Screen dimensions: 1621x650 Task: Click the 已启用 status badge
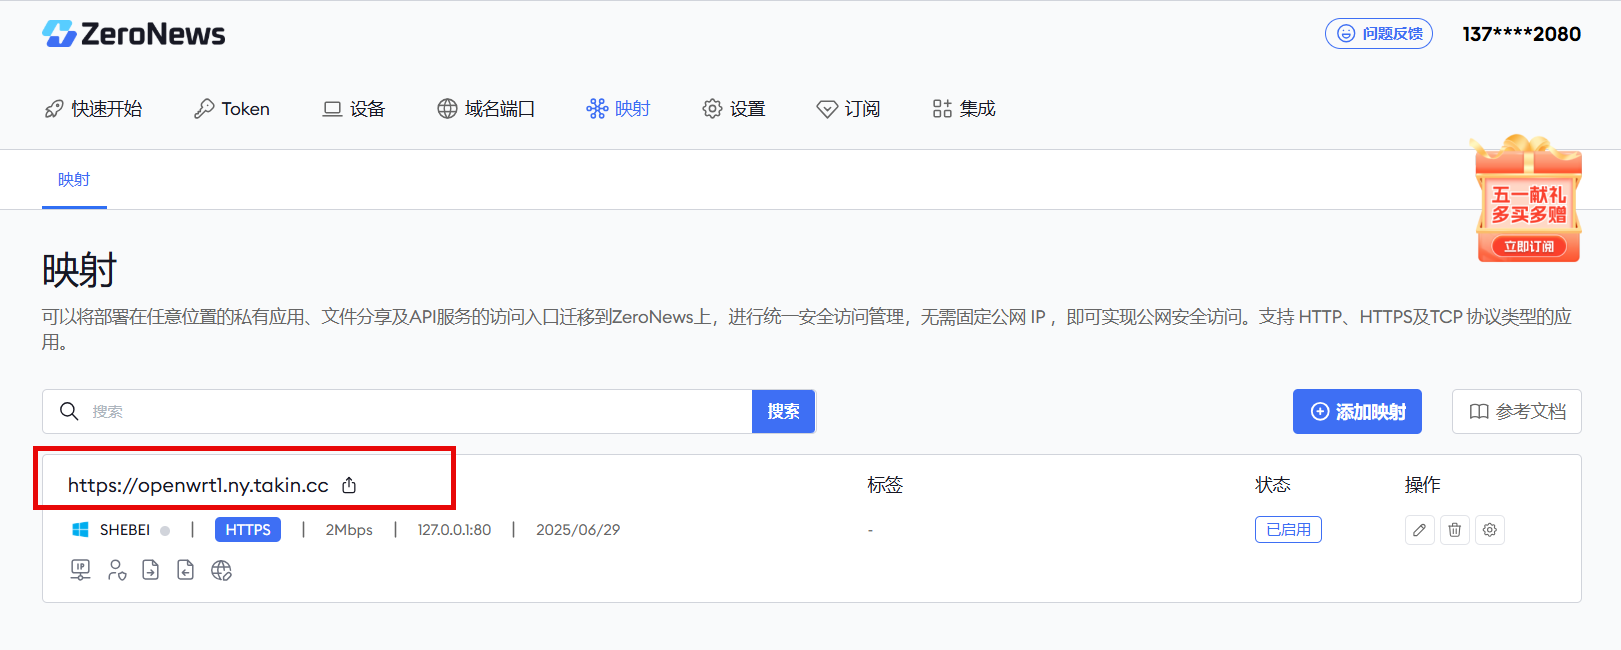point(1288,530)
